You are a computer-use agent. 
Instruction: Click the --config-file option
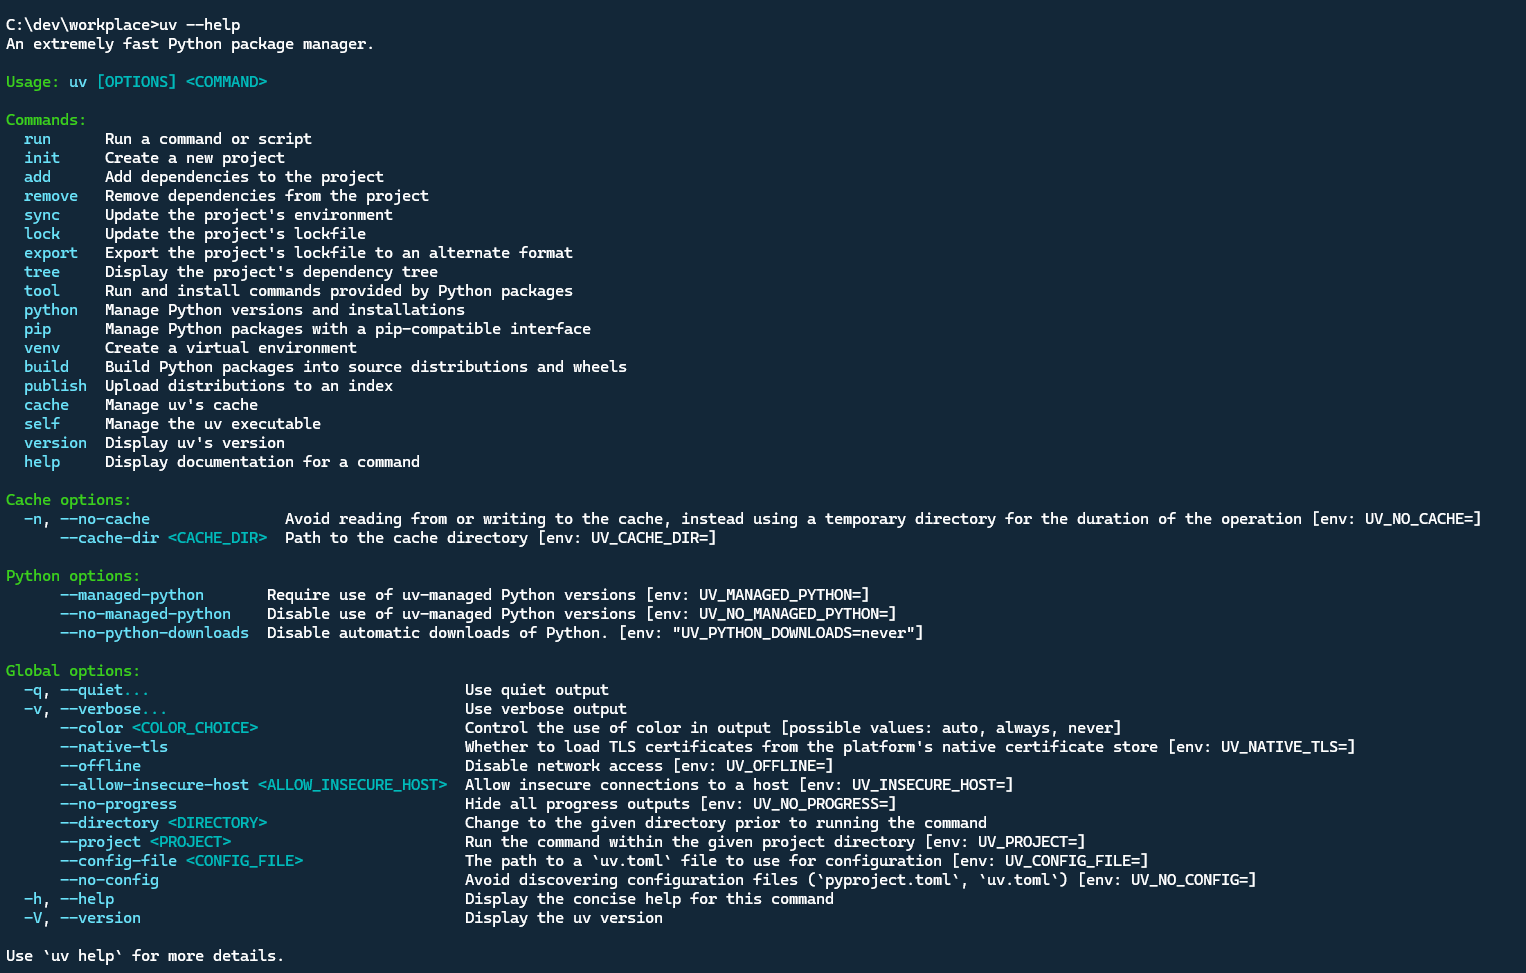118,861
